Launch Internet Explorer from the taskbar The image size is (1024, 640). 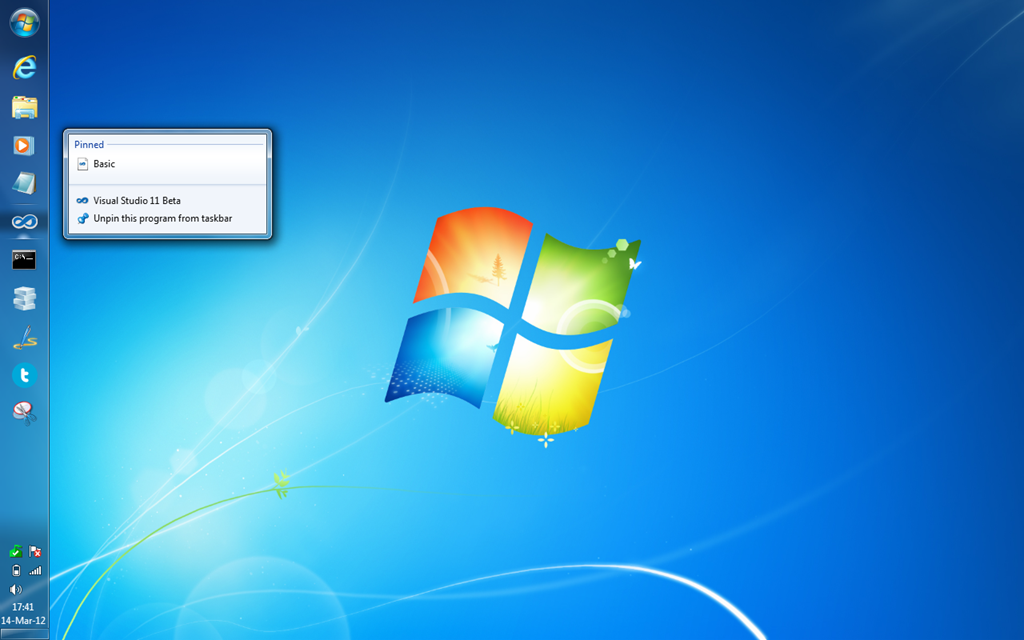click(x=24, y=67)
